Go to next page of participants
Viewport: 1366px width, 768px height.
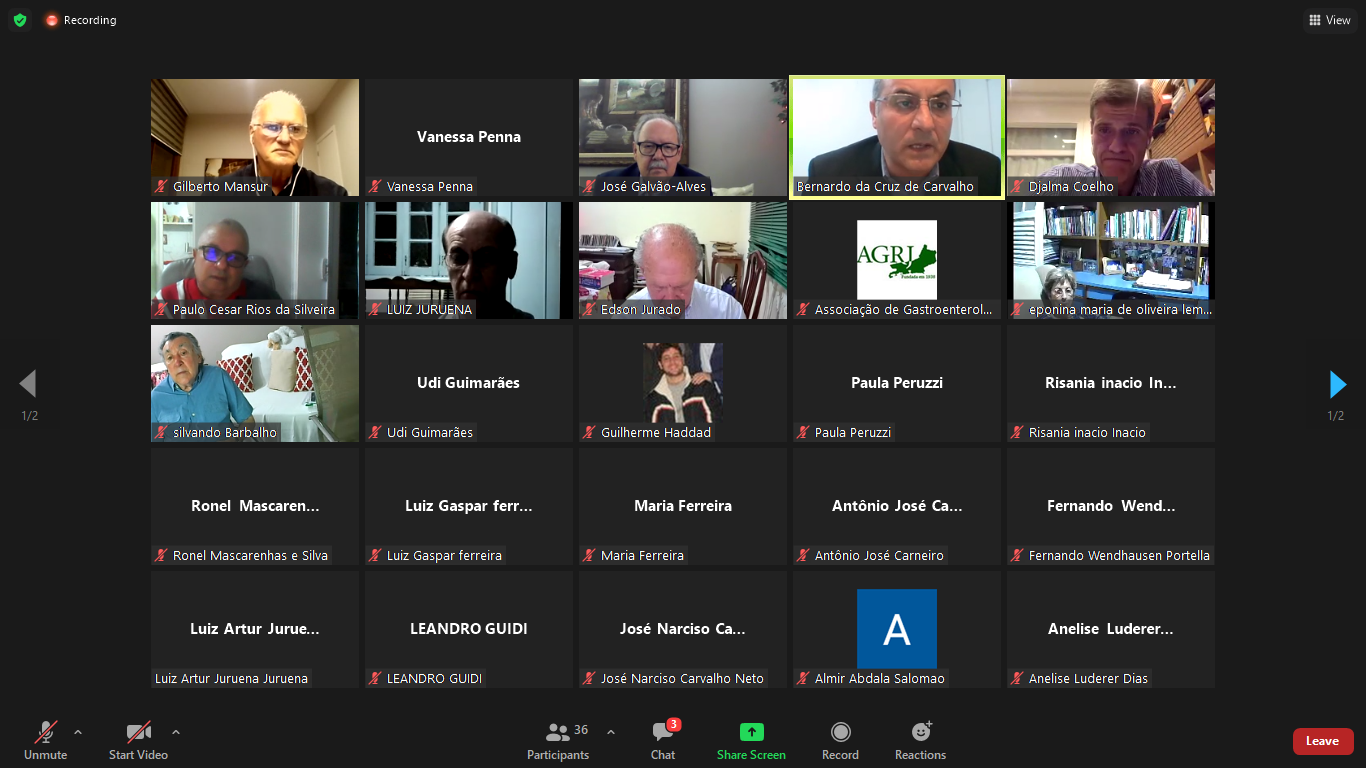tap(1337, 384)
